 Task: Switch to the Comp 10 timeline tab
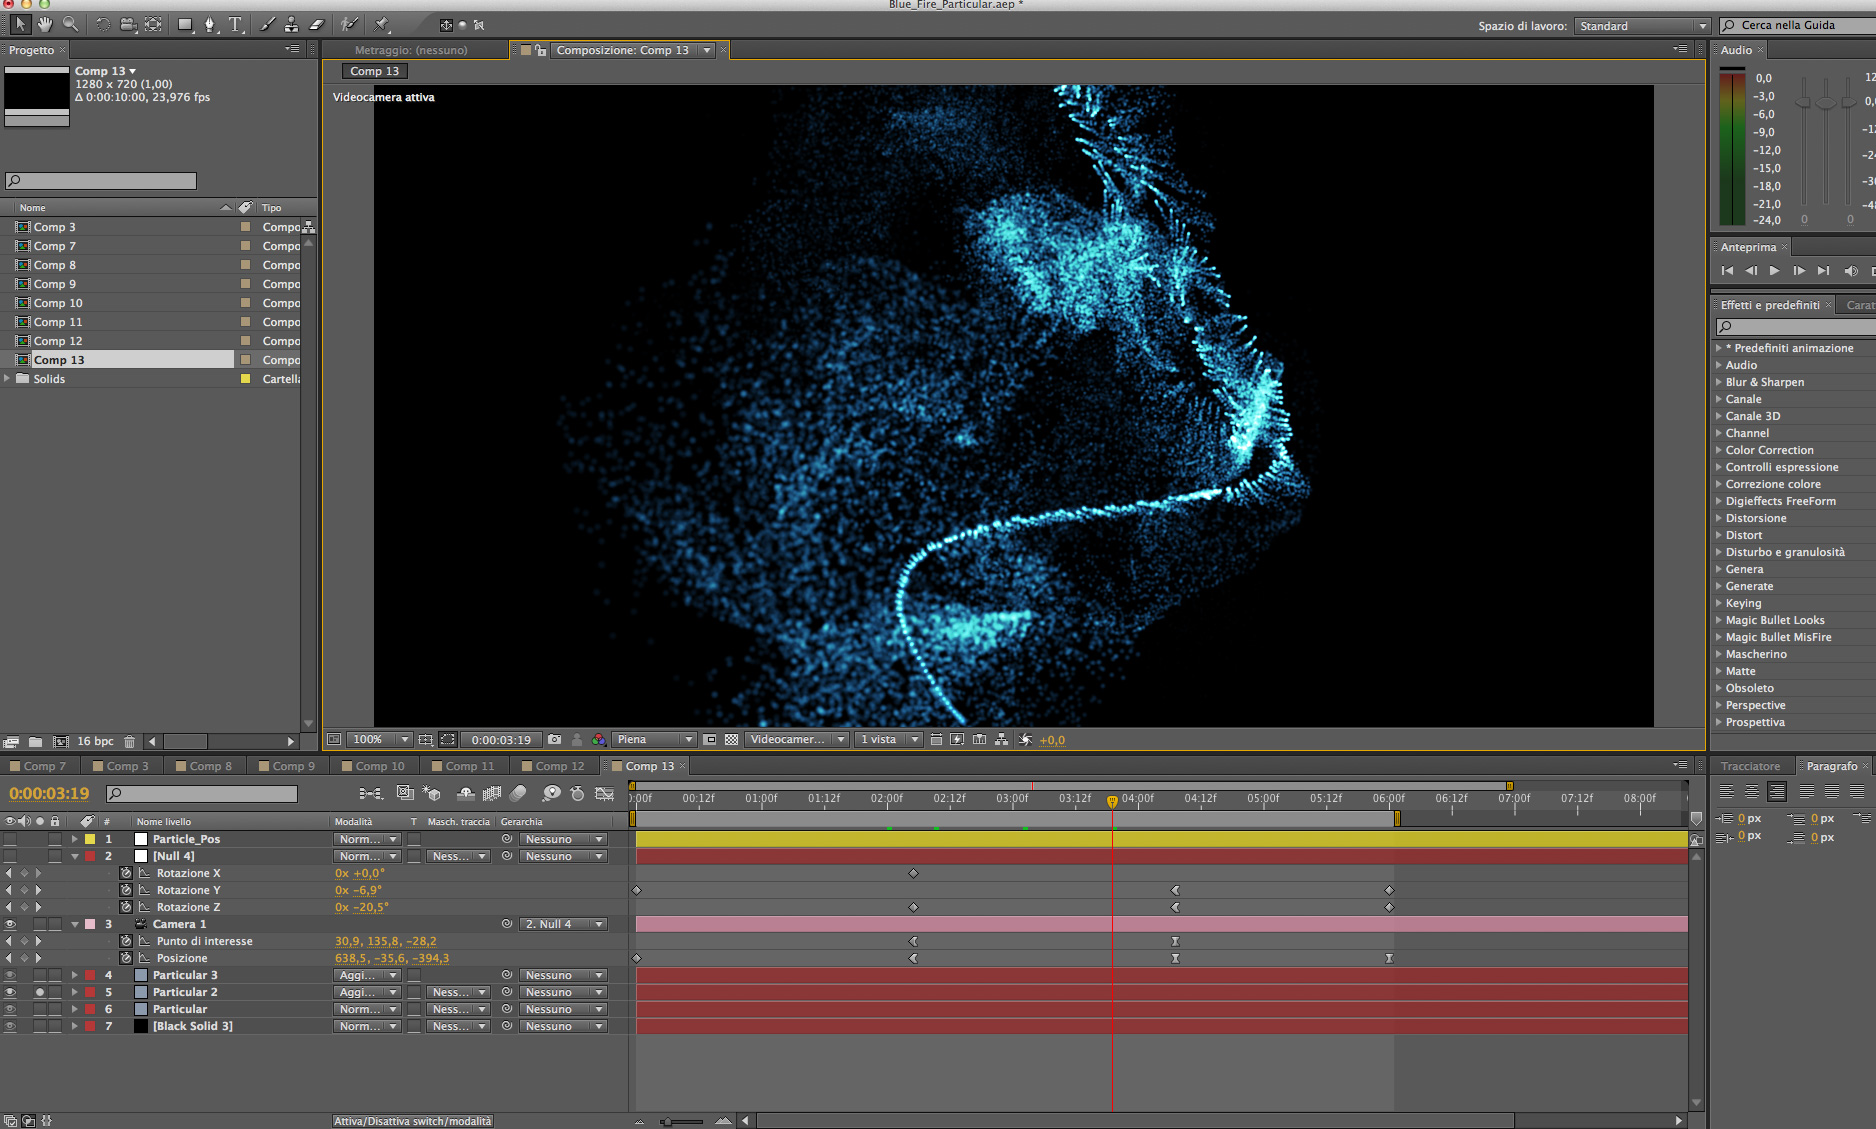379,766
